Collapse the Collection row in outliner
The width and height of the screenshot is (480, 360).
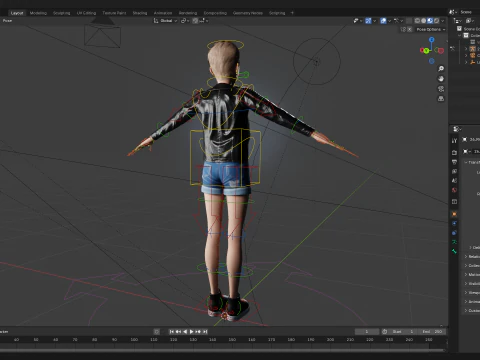pyautogui.click(x=460, y=35)
